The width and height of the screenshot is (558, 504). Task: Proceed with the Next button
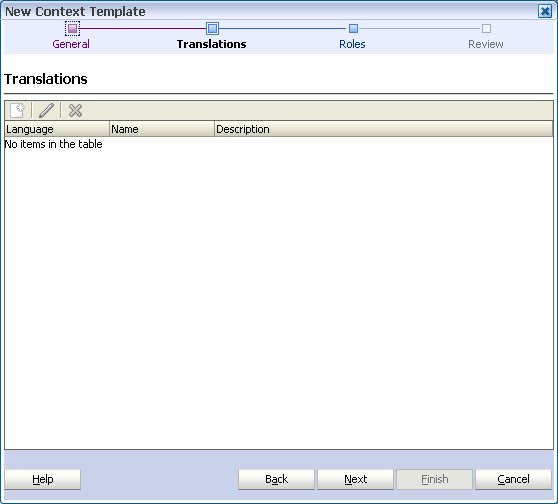[x=356, y=479]
